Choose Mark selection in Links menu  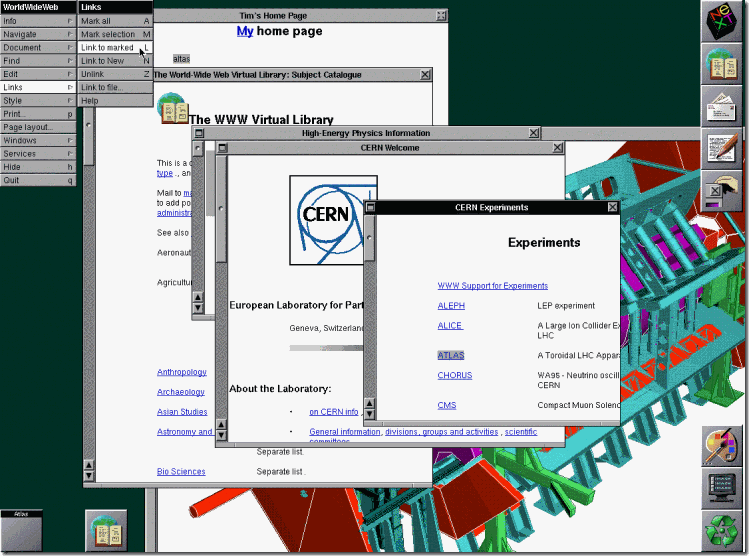point(115,34)
